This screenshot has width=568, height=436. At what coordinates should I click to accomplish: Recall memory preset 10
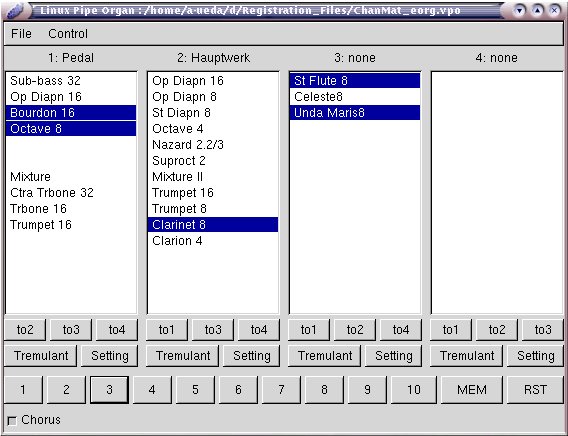point(414,390)
